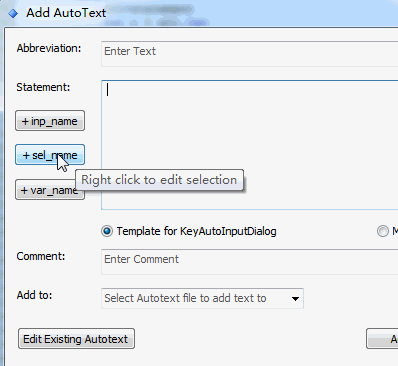Viewport: 398px width, 366px height.
Task: Insert inp_name with the + inp_name button
Action: point(50,121)
